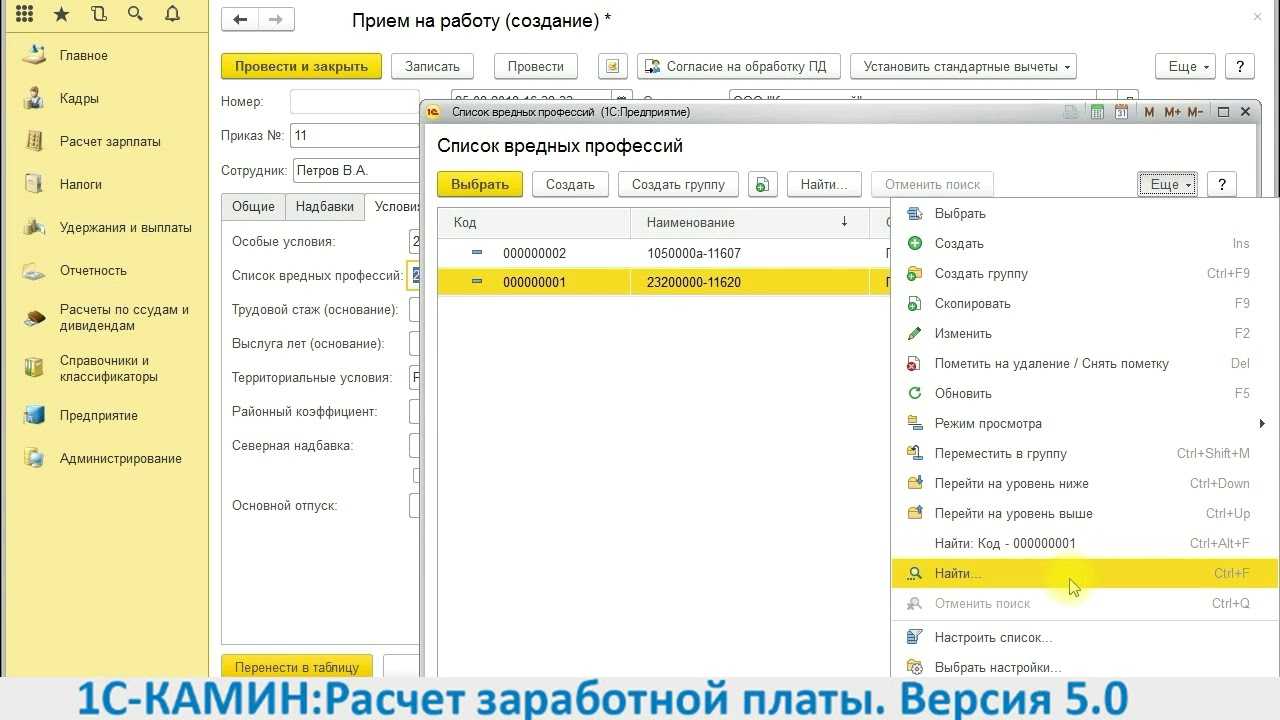Switch to the Надбавки tab

coord(325,206)
